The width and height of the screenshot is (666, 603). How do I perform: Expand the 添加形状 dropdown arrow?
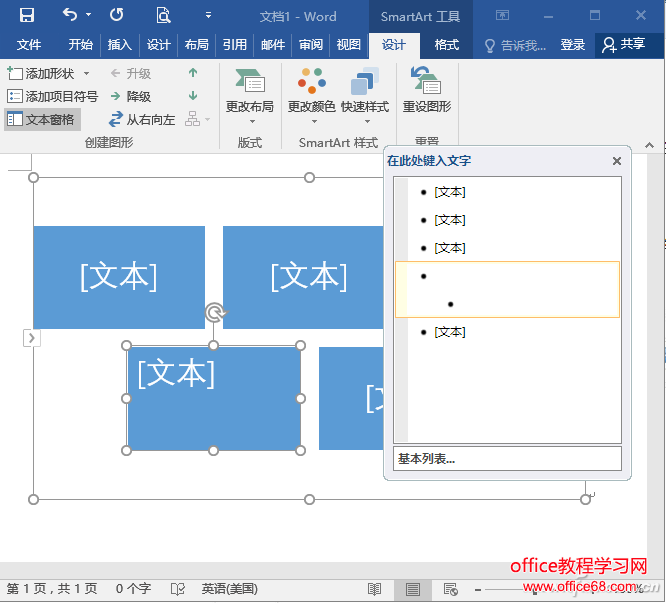tap(86, 74)
